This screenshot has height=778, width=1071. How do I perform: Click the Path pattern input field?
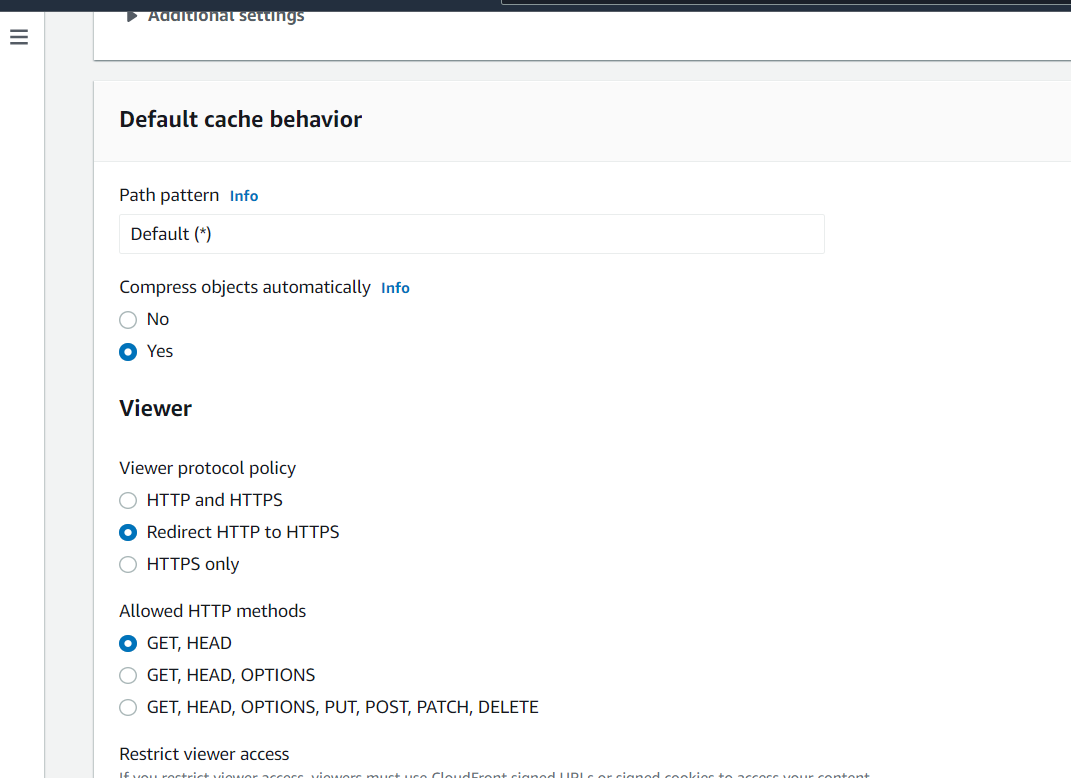471,234
